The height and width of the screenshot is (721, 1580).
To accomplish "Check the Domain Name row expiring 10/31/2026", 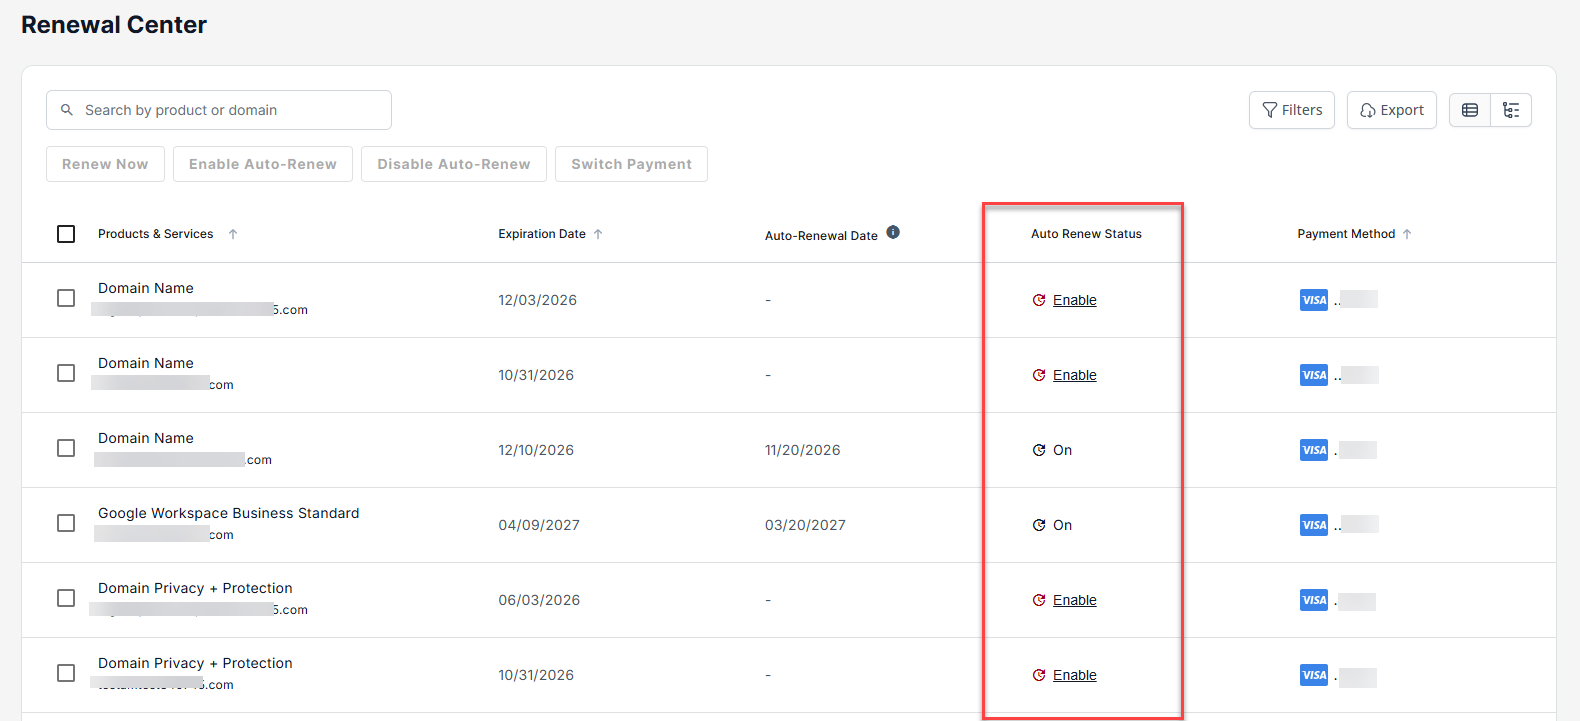I will tap(66, 373).
